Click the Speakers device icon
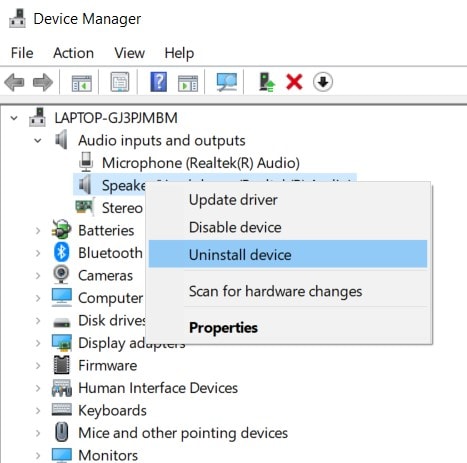Viewport: 467px width, 463px height. [85, 184]
